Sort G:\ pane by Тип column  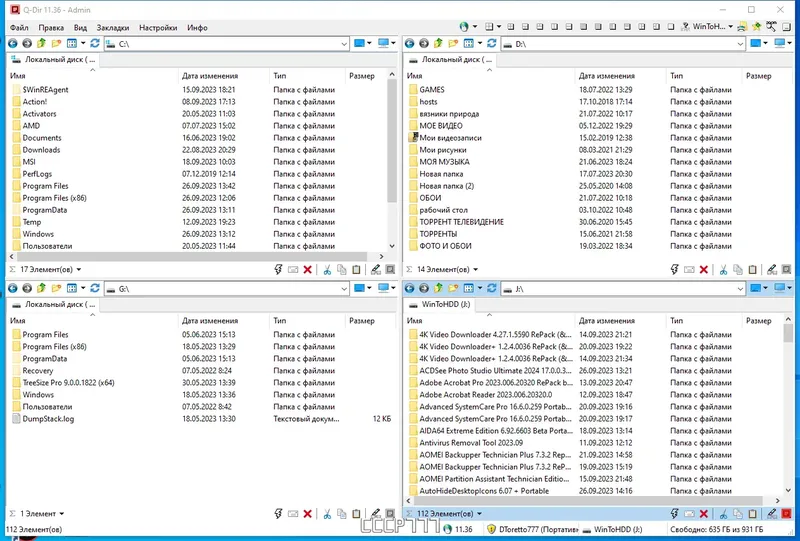[x=280, y=321]
